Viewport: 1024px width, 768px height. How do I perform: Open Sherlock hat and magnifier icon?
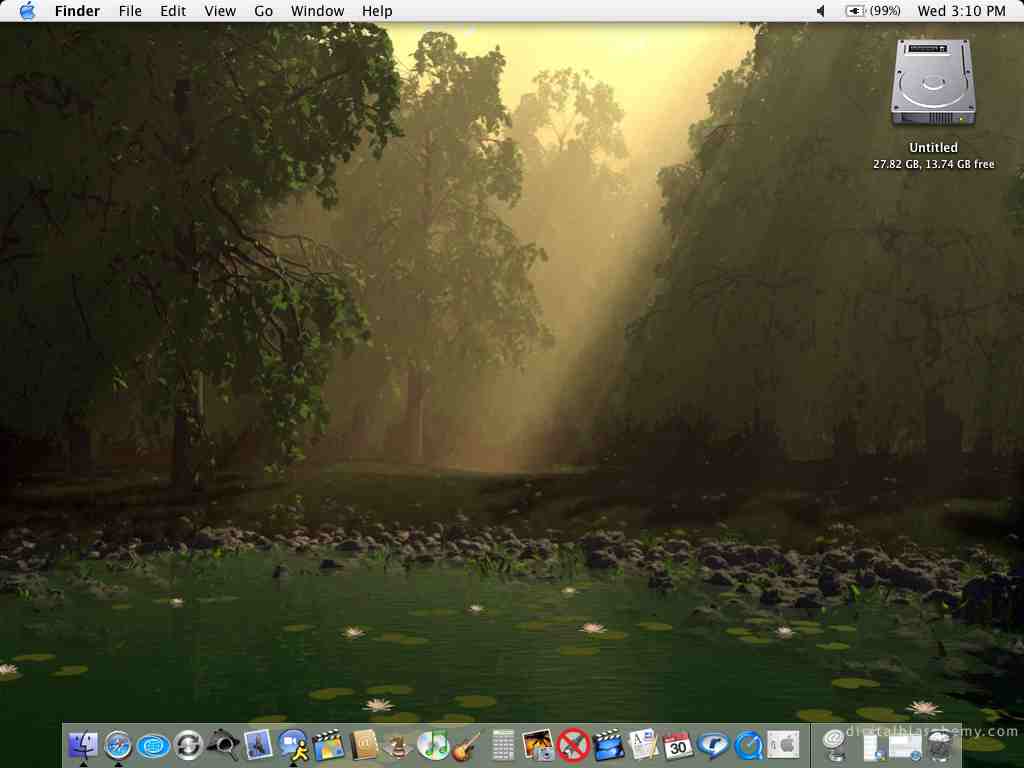point(223,744)
